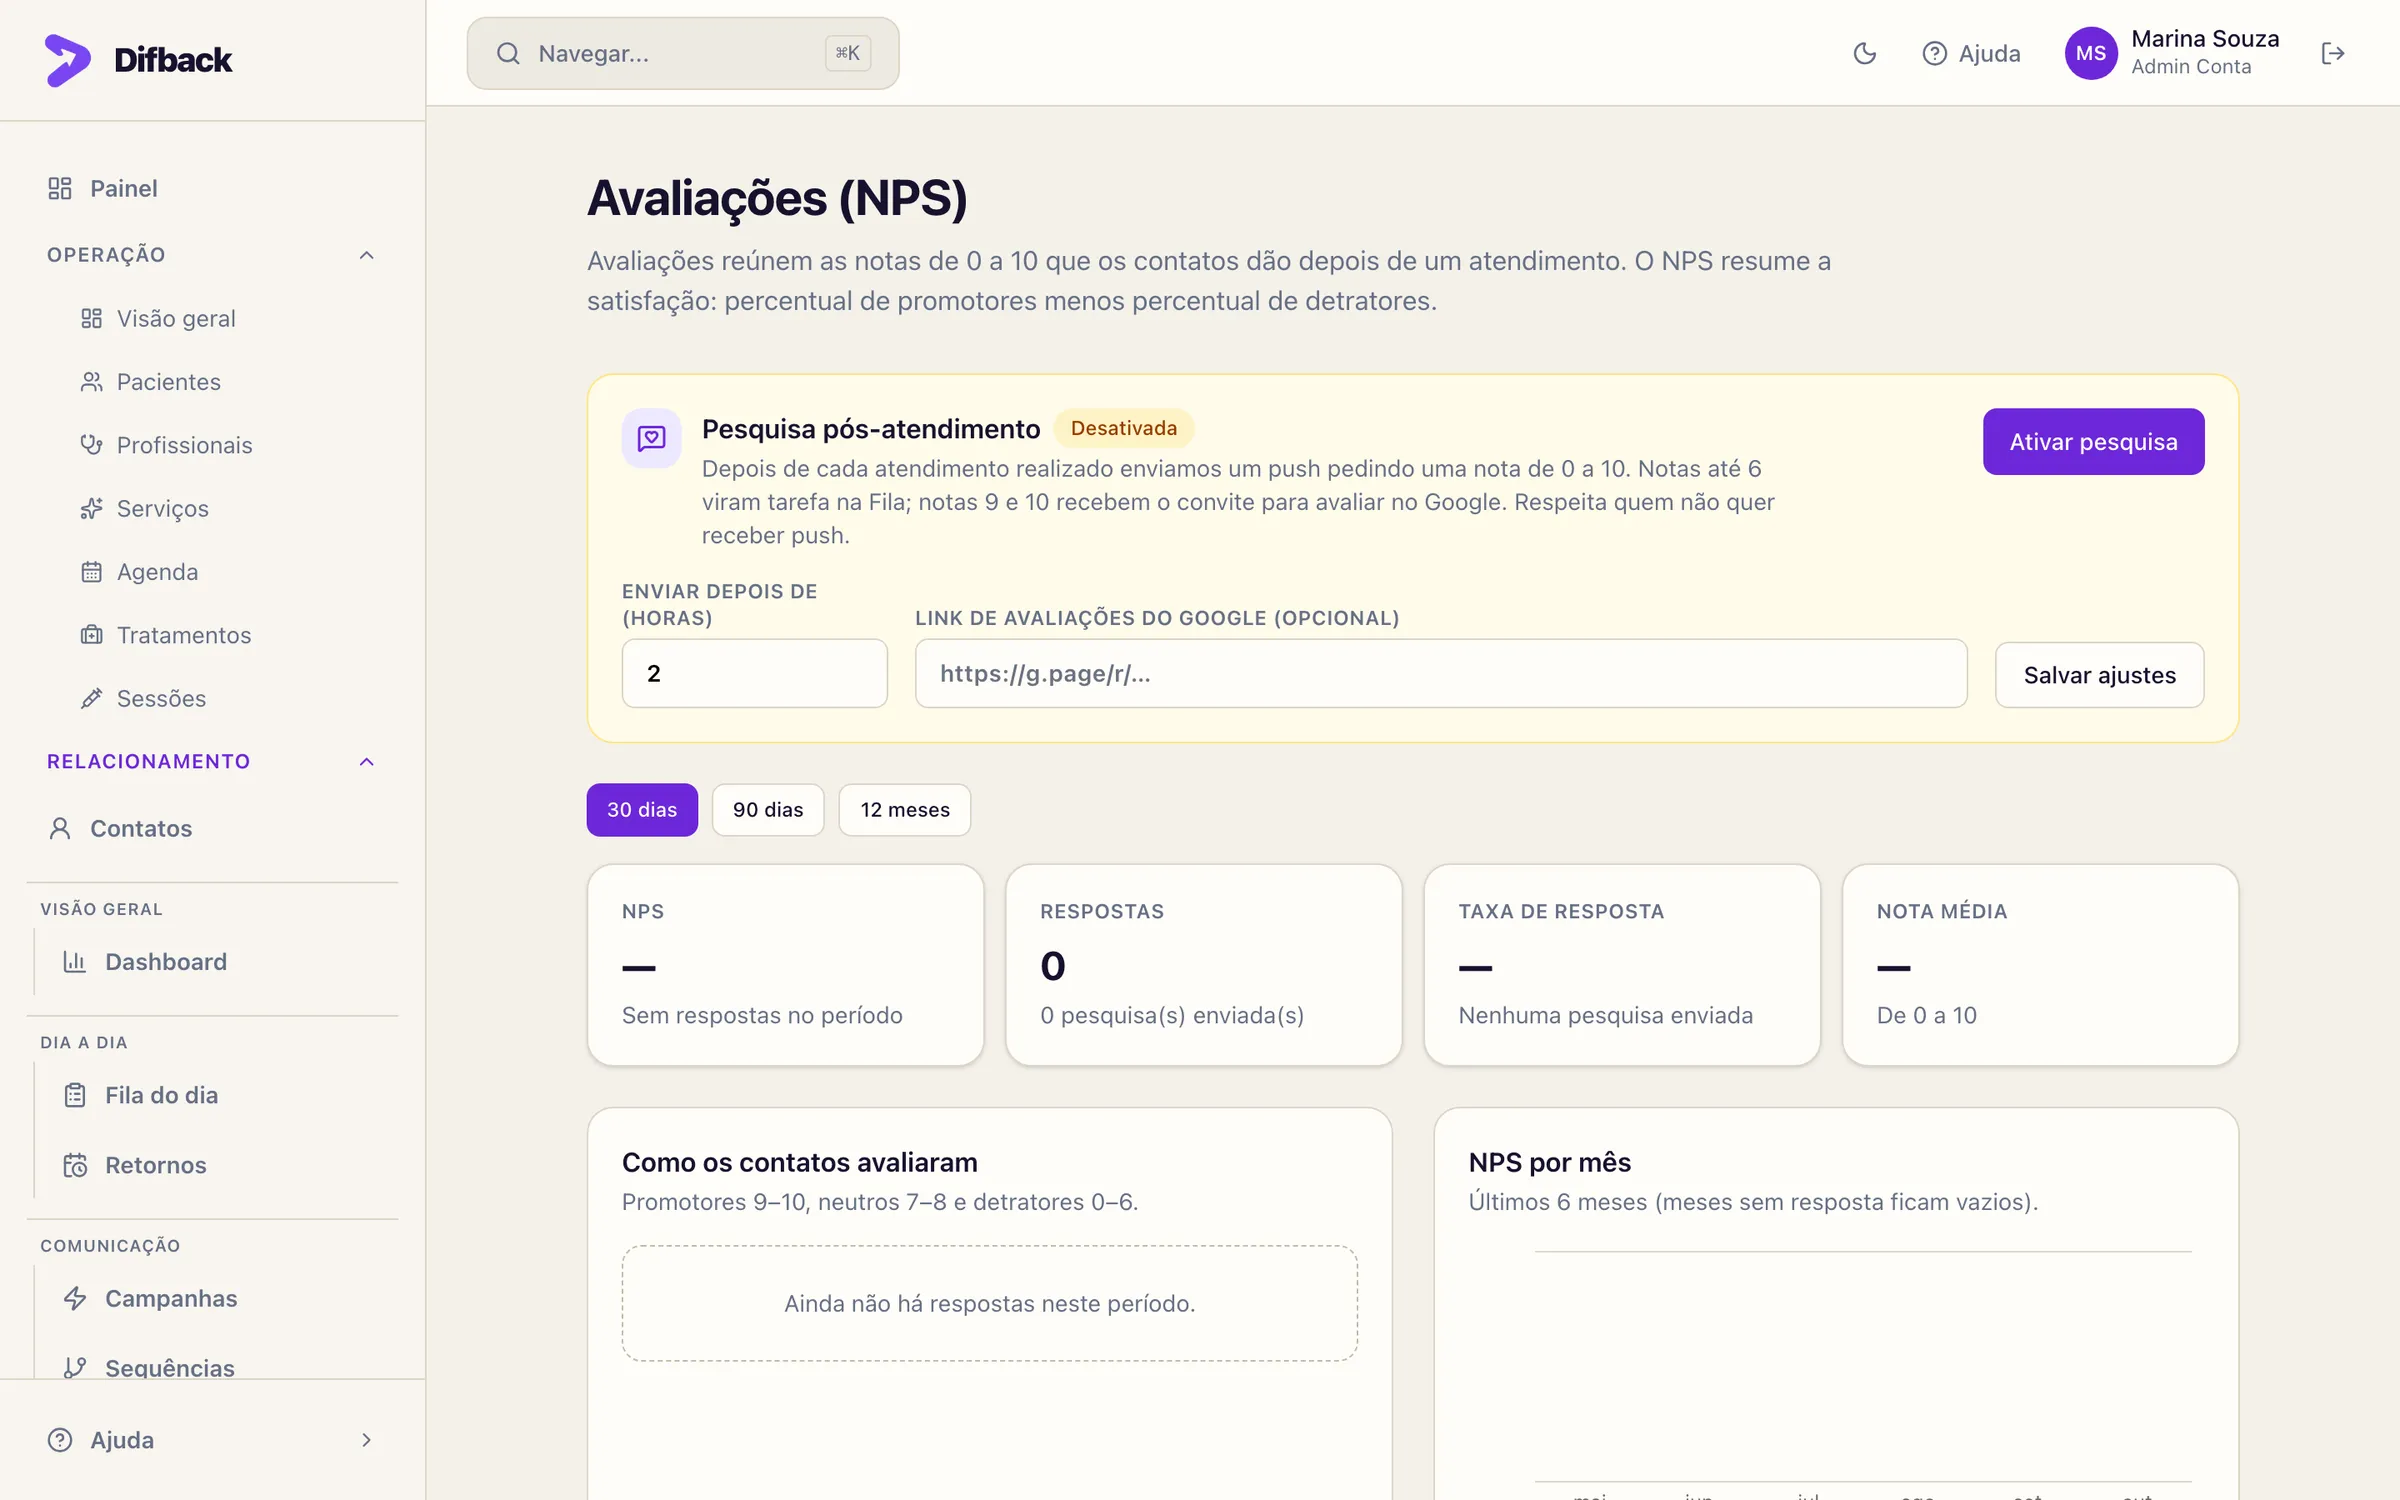This screenshot has height=1500, width=2400.
Task: Collapse the Relacionamento section chevron
Action: (367, 762)
